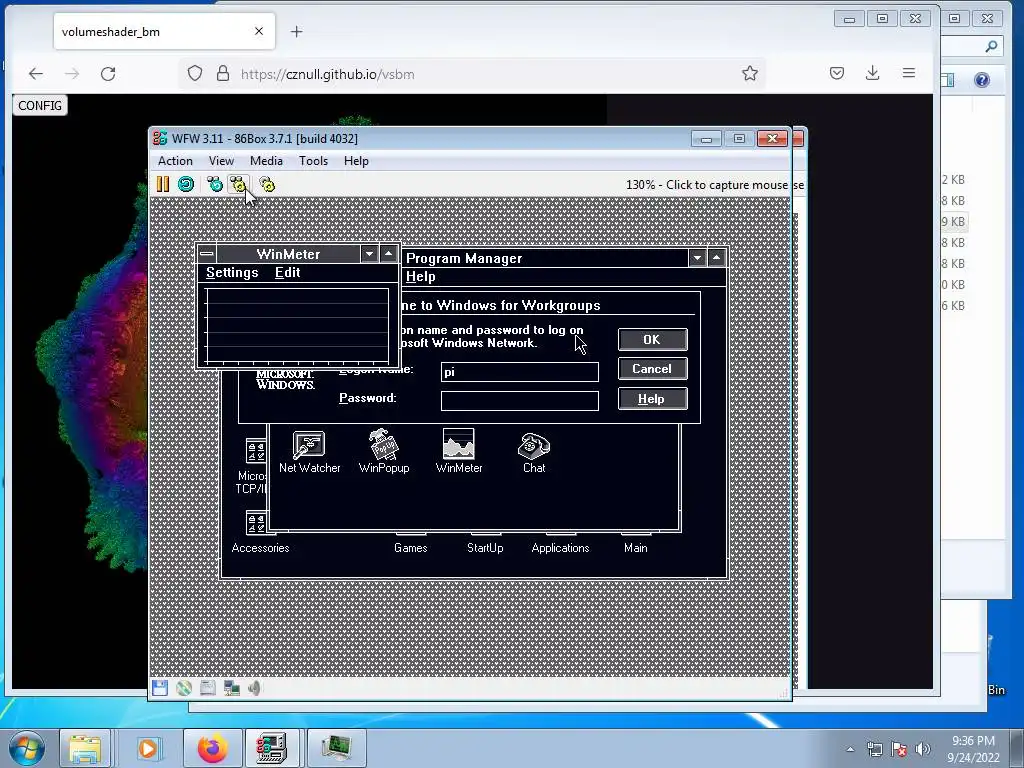Click the Firefox address bar URL

(x=328, y=74)
